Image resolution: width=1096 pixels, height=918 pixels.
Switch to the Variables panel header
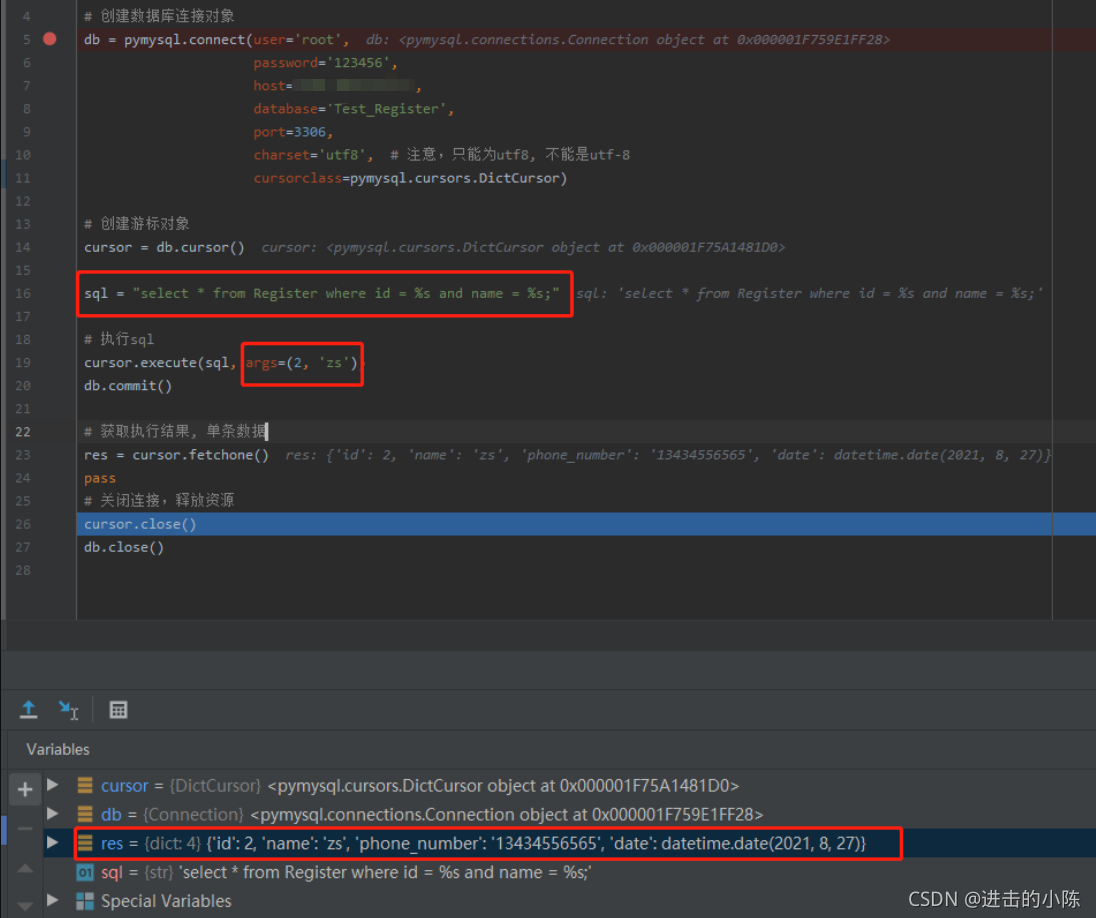coord(57,749)
